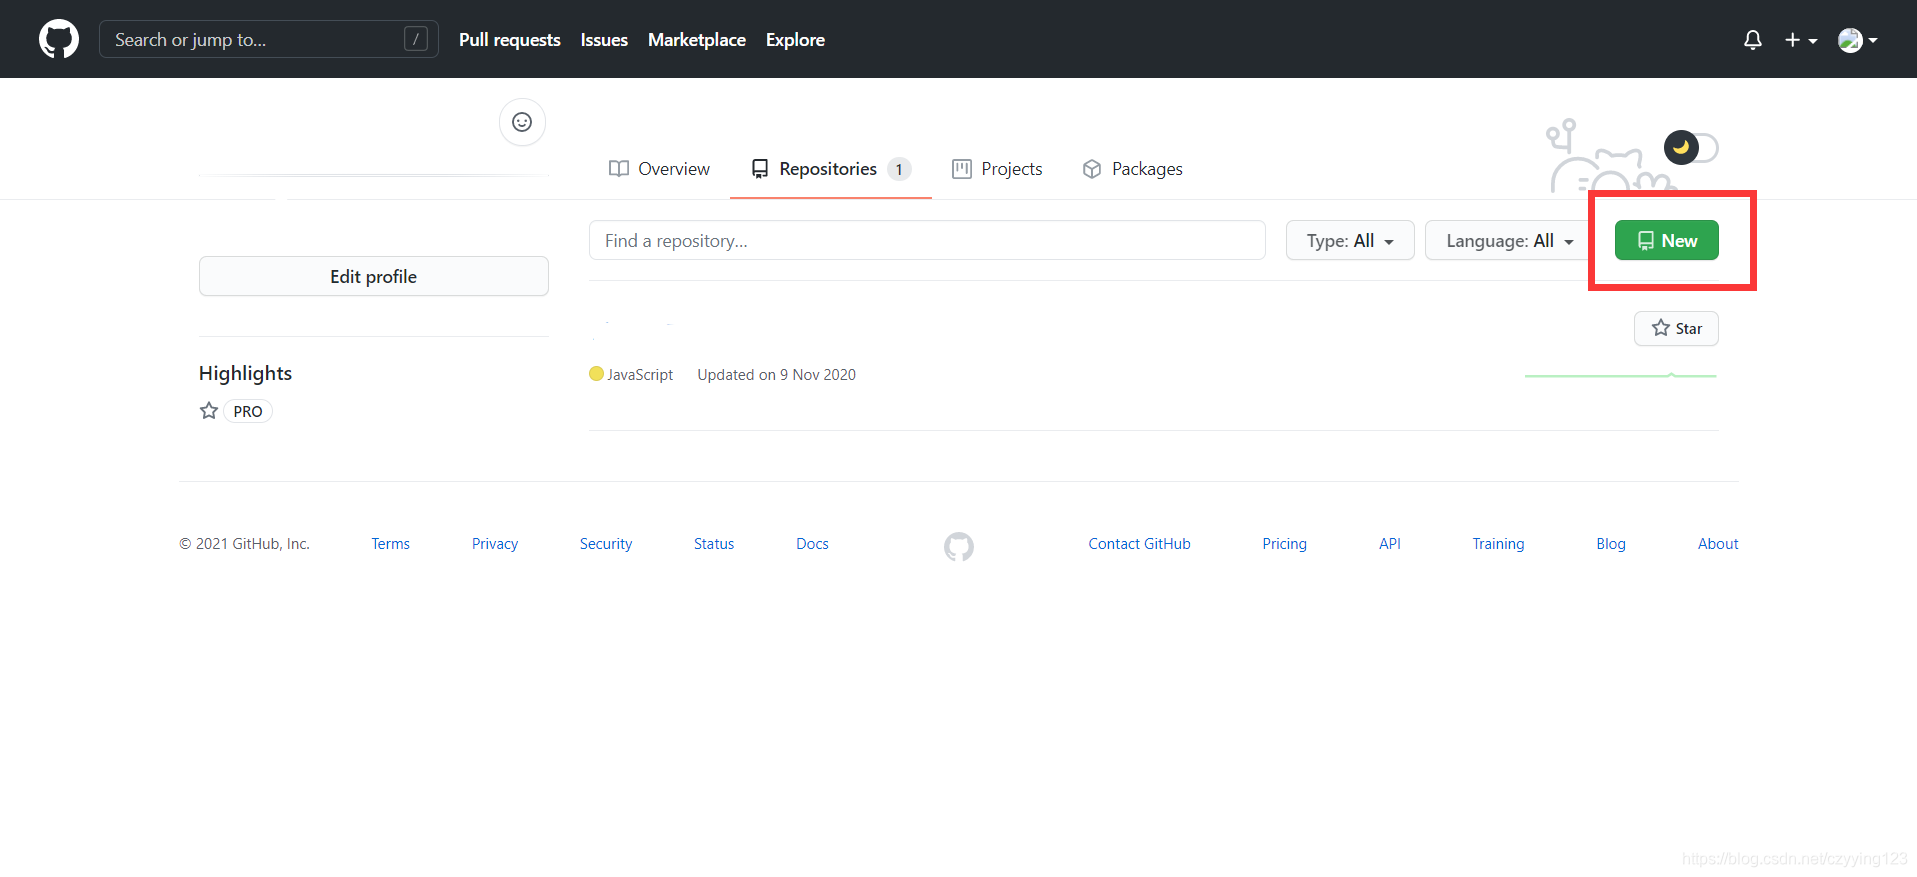Switch to the Projects tab
The height and width of the screenshot is (877, 1917).
997,169
